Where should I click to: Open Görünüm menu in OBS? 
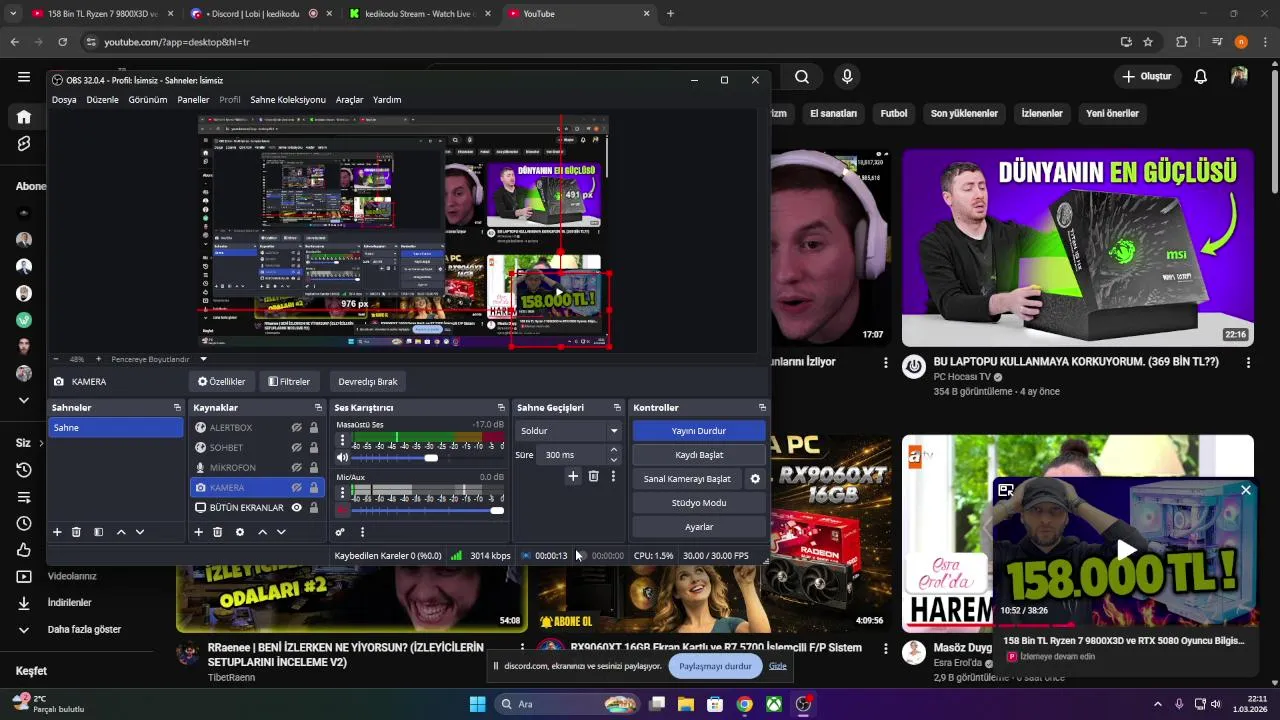point(148,100)
